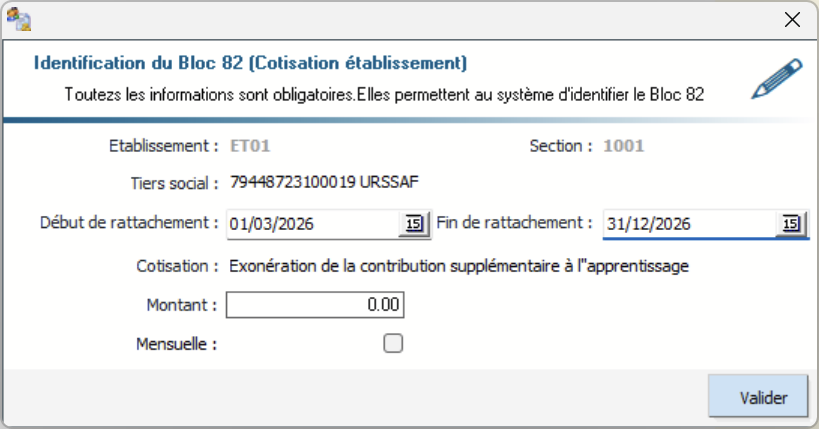Click the application icon in title bar
This screenshot has width=819, height=429.
tap(19, 19)
